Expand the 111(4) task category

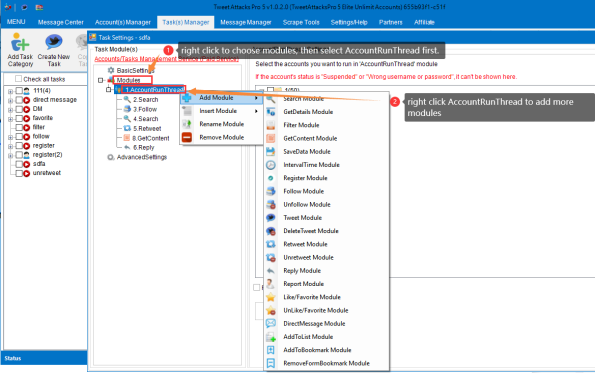10,91
